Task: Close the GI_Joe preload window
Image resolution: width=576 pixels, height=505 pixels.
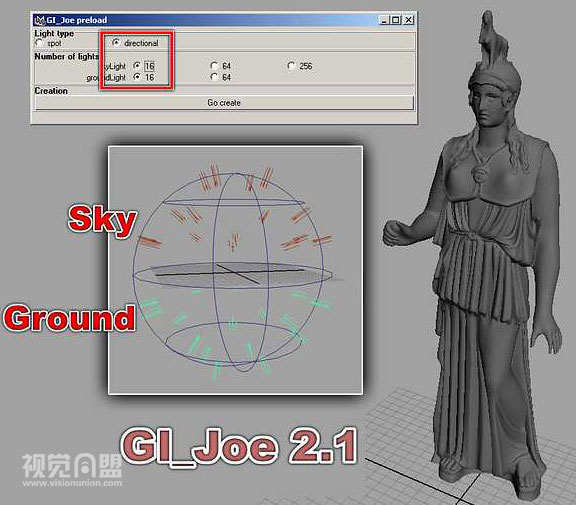Action: pos(408,20)
